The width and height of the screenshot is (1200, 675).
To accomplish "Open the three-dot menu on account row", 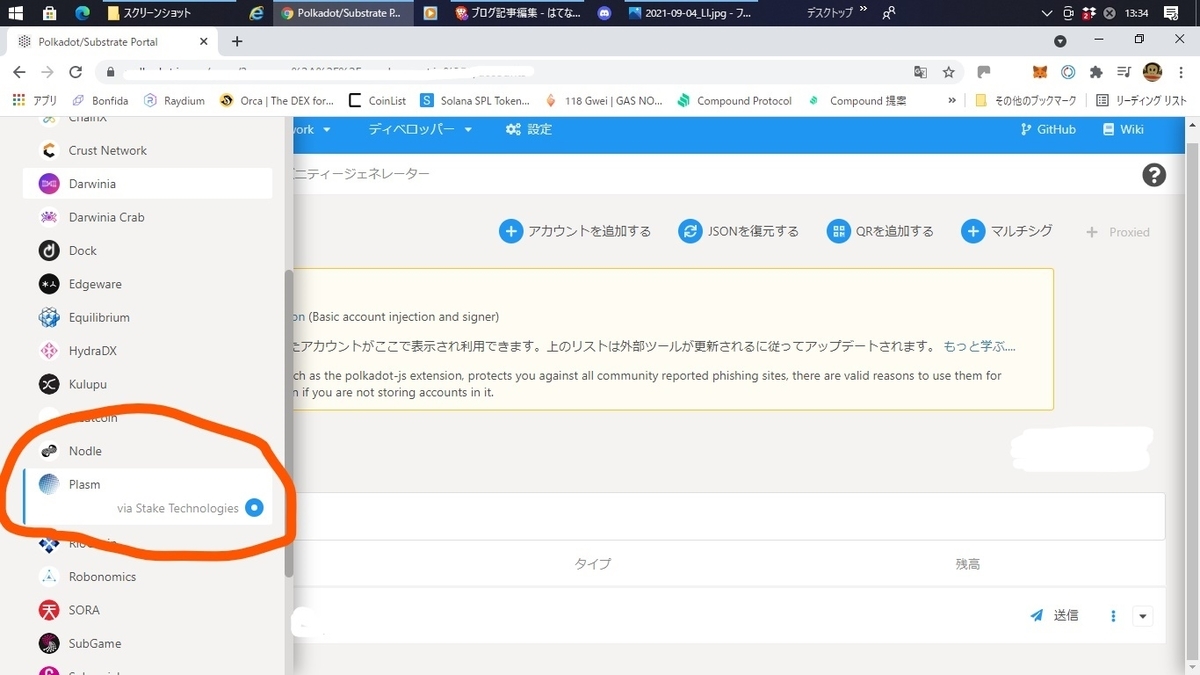I will pyautogui.click(x=1113, y=616).
